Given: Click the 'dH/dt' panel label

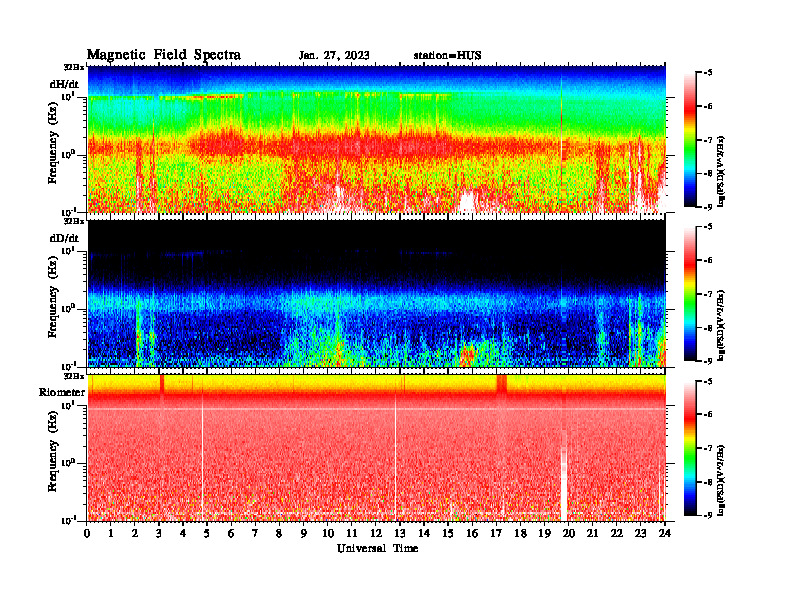Looking at the screenshot, I should (x=64, y=84).
